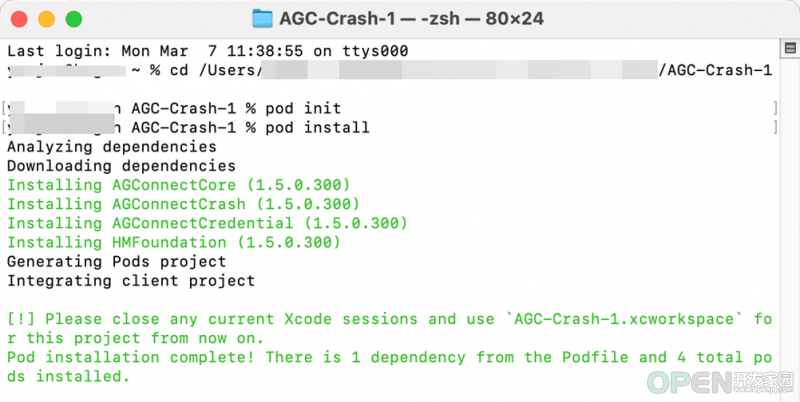Click the 'Downloading dependencies' output line
This screenshot has height=402, width=800.
click(121, 166)
